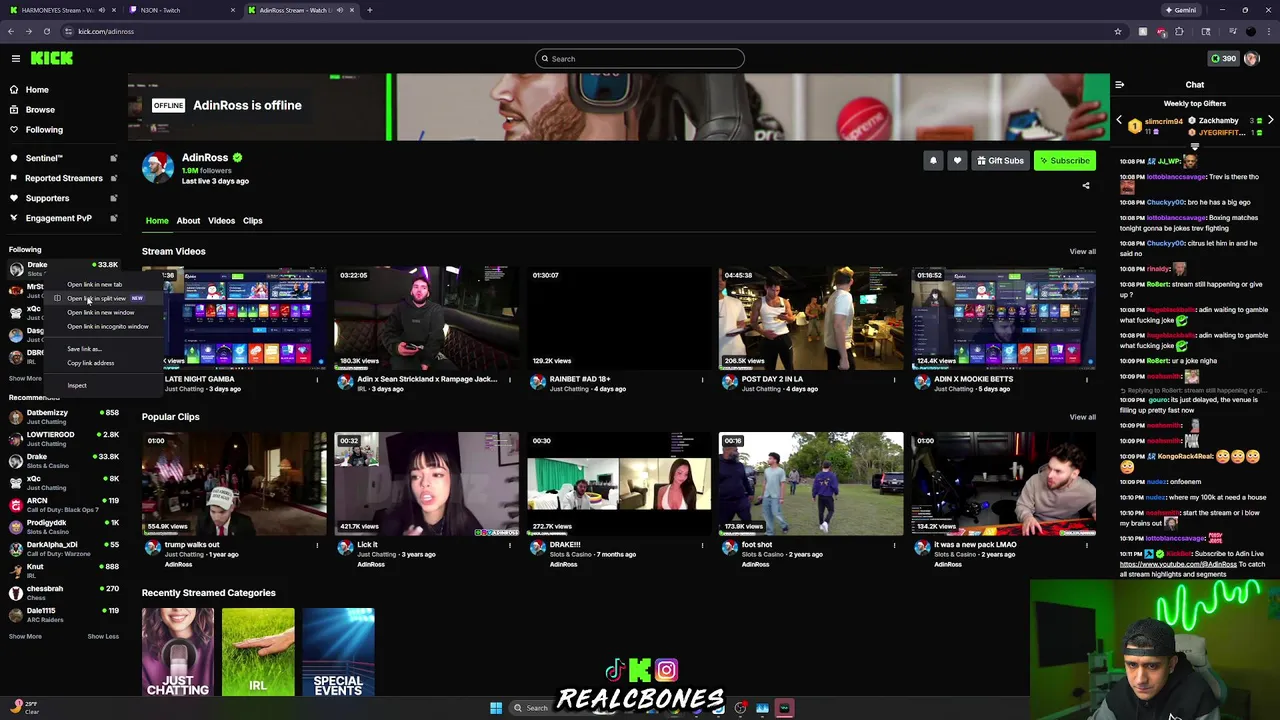Select Open link in incognito window
Viewport: 1280px width, 720px height.
(107, 326)
